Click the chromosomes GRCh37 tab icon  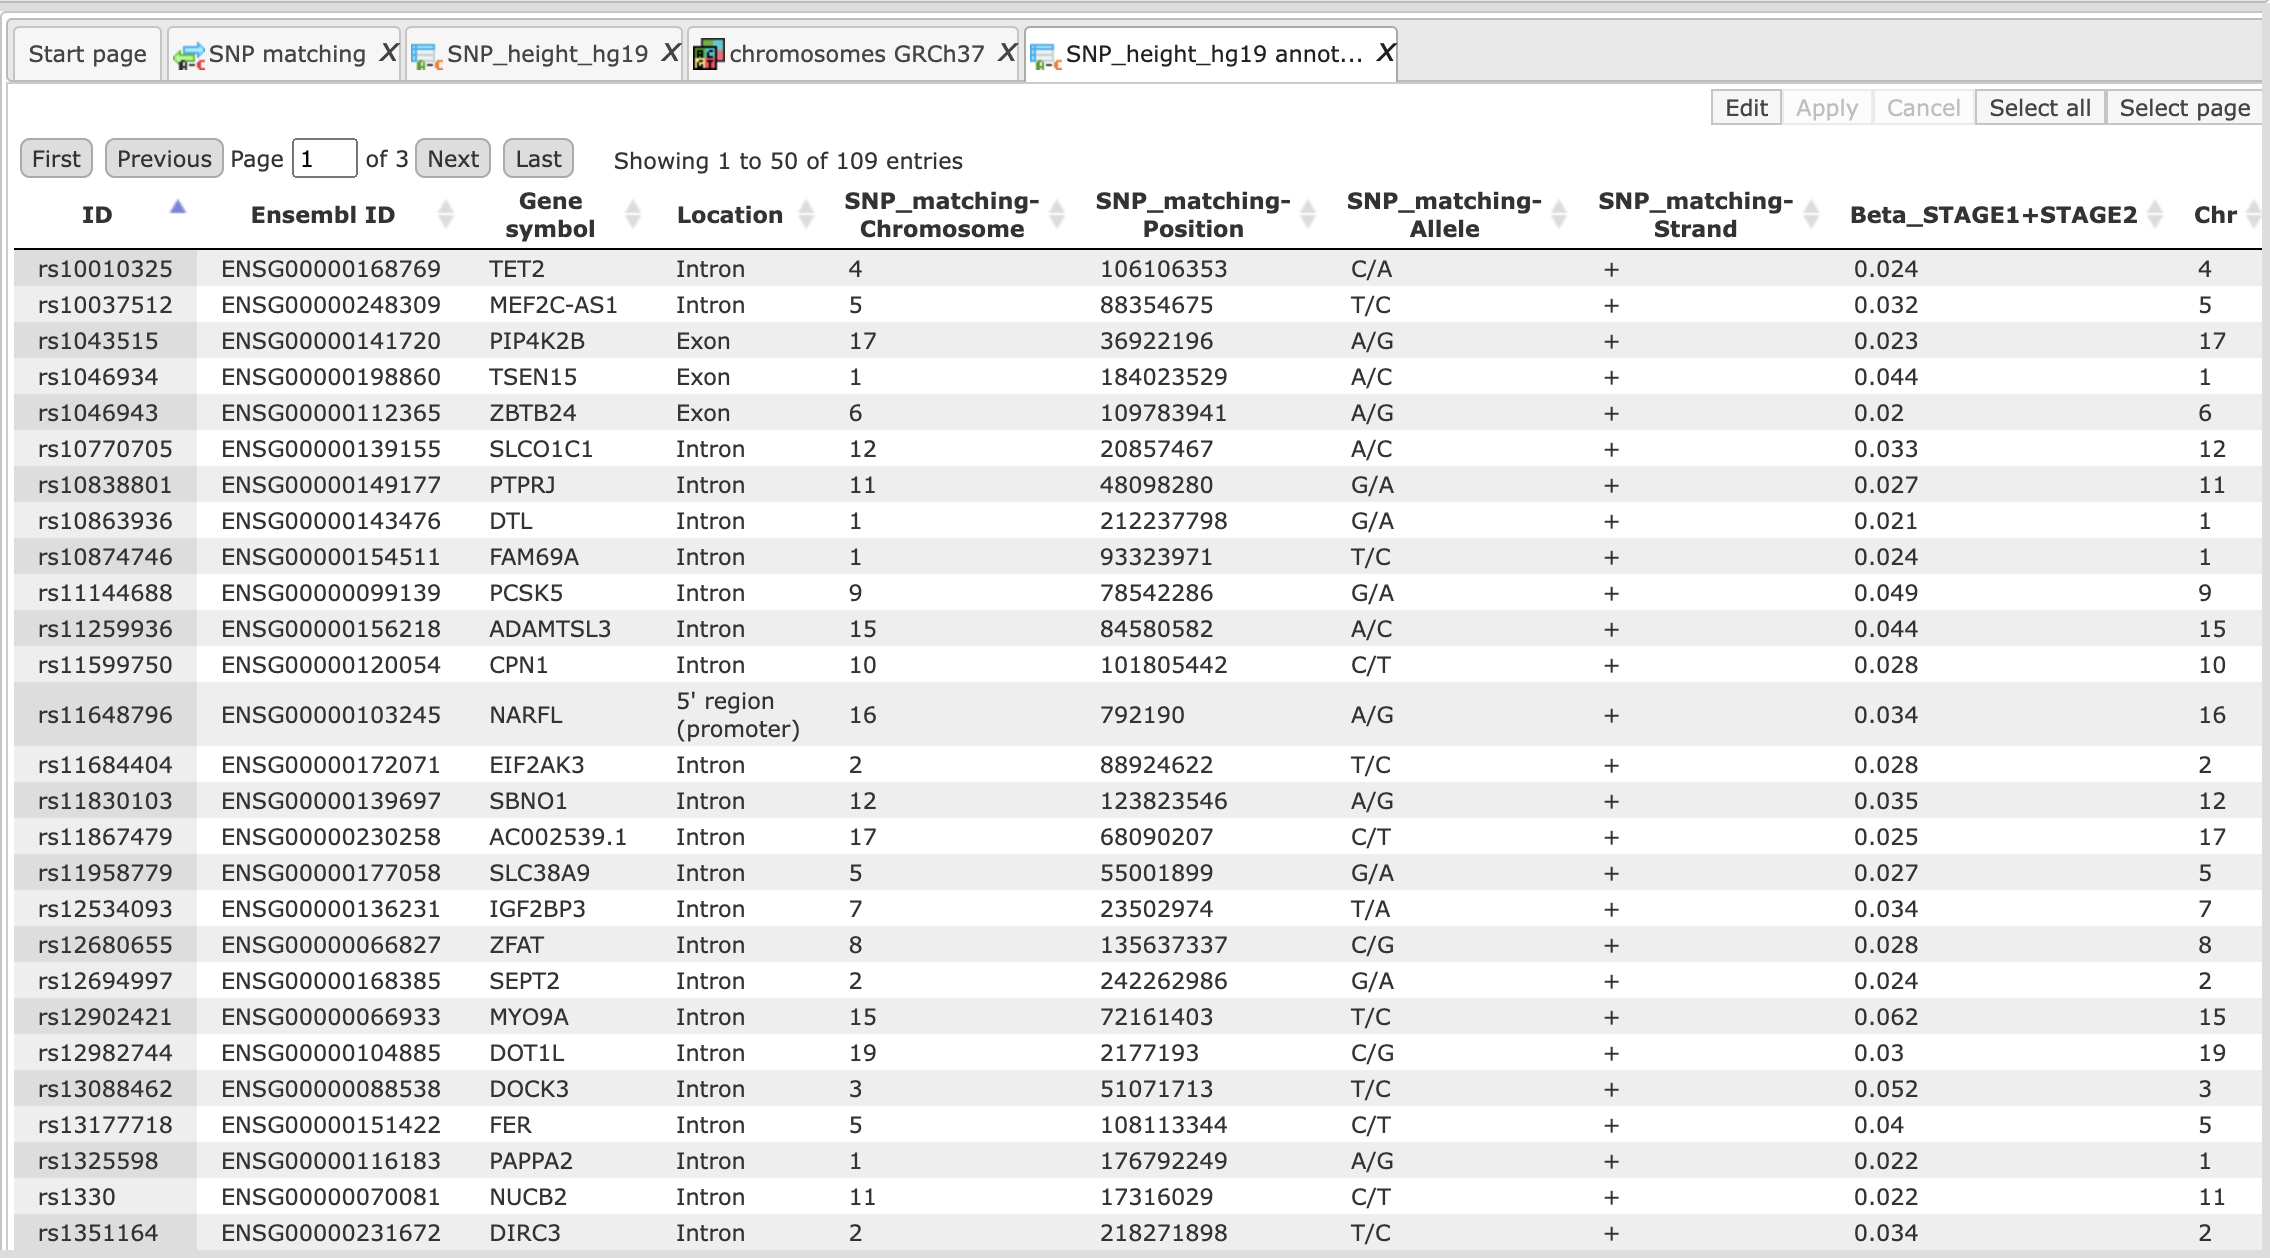click(x=708, y=55)
